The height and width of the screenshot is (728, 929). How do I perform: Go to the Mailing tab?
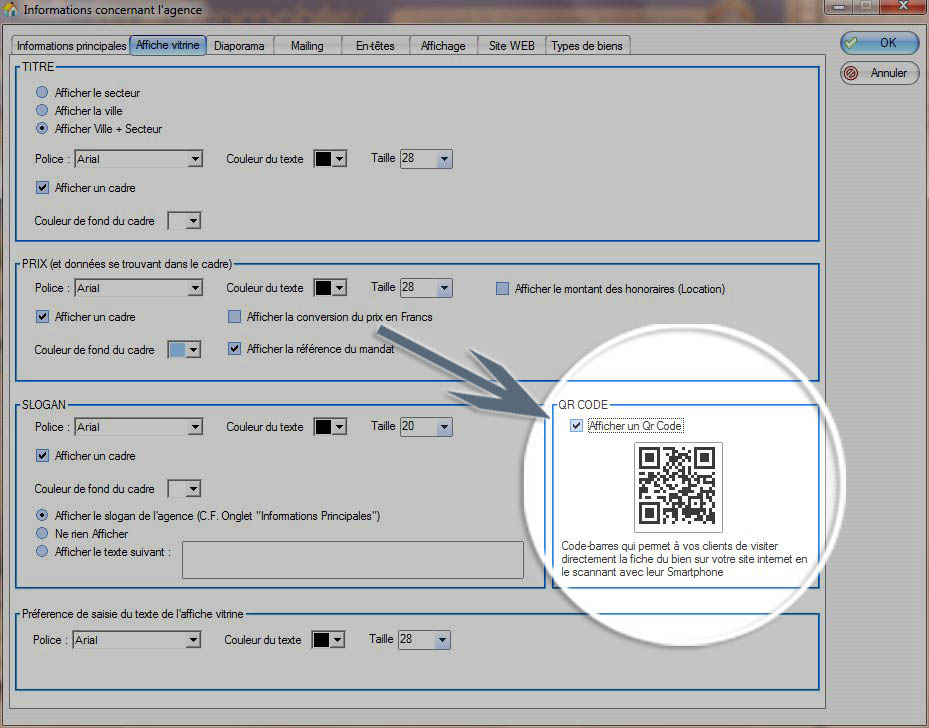[x=307, y=46]
